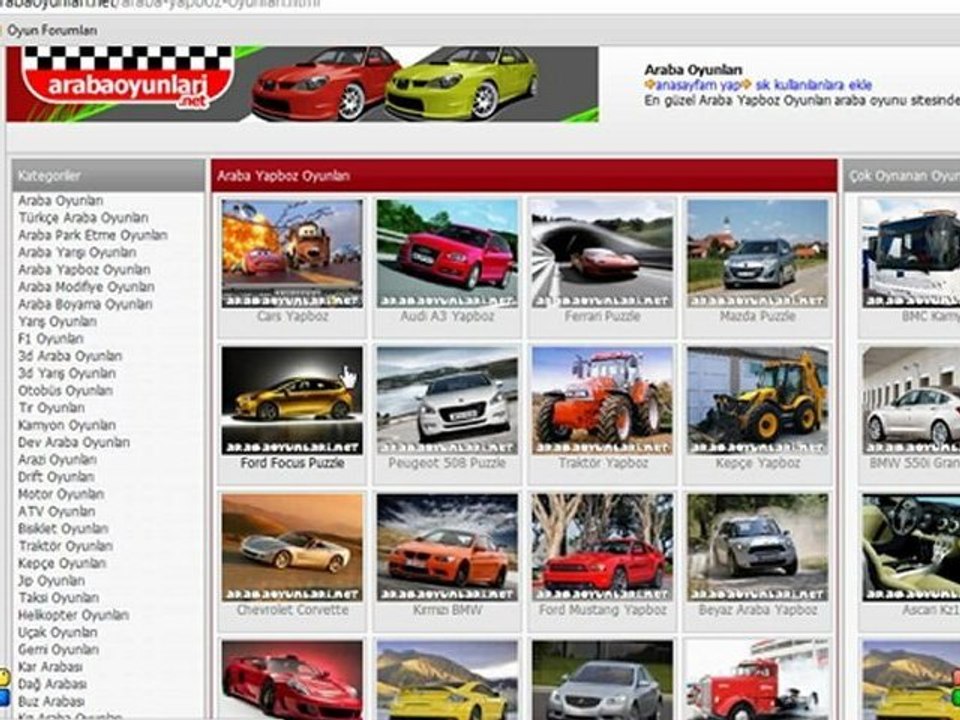
Task: Go to Jip Oyunları category
Action: pos(51,580)
